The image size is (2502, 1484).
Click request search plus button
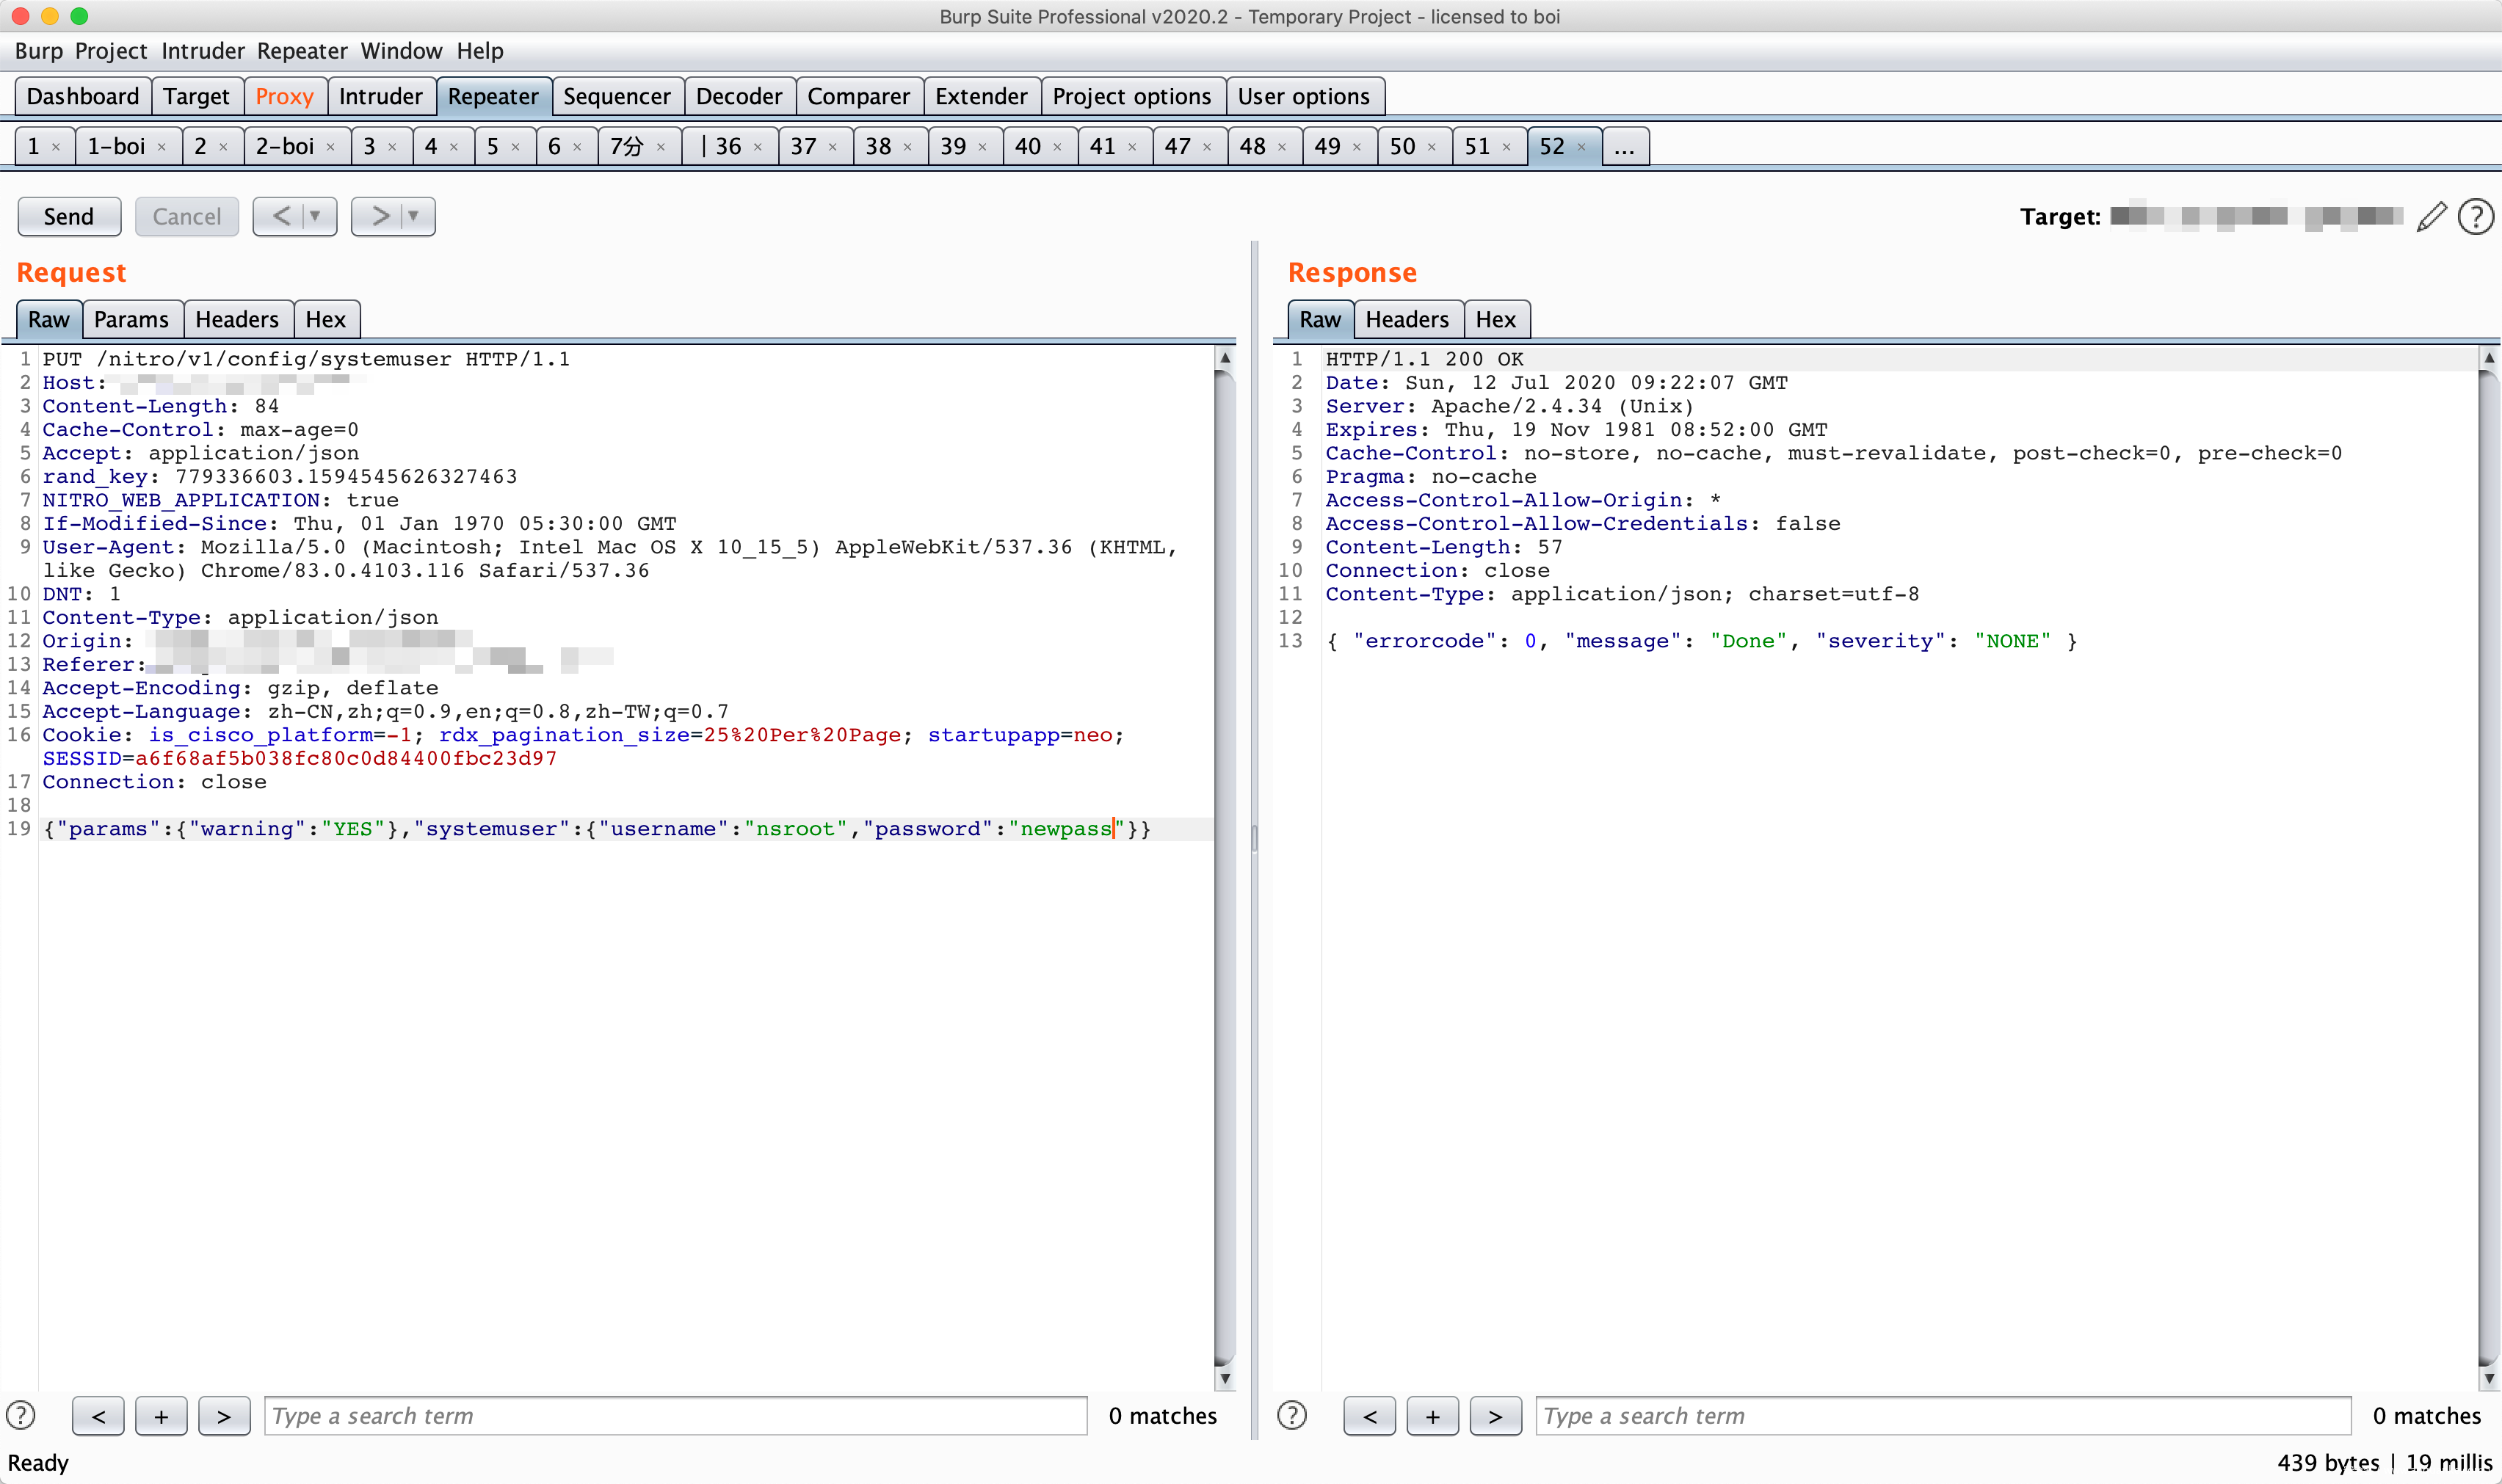coord(161,1415)
